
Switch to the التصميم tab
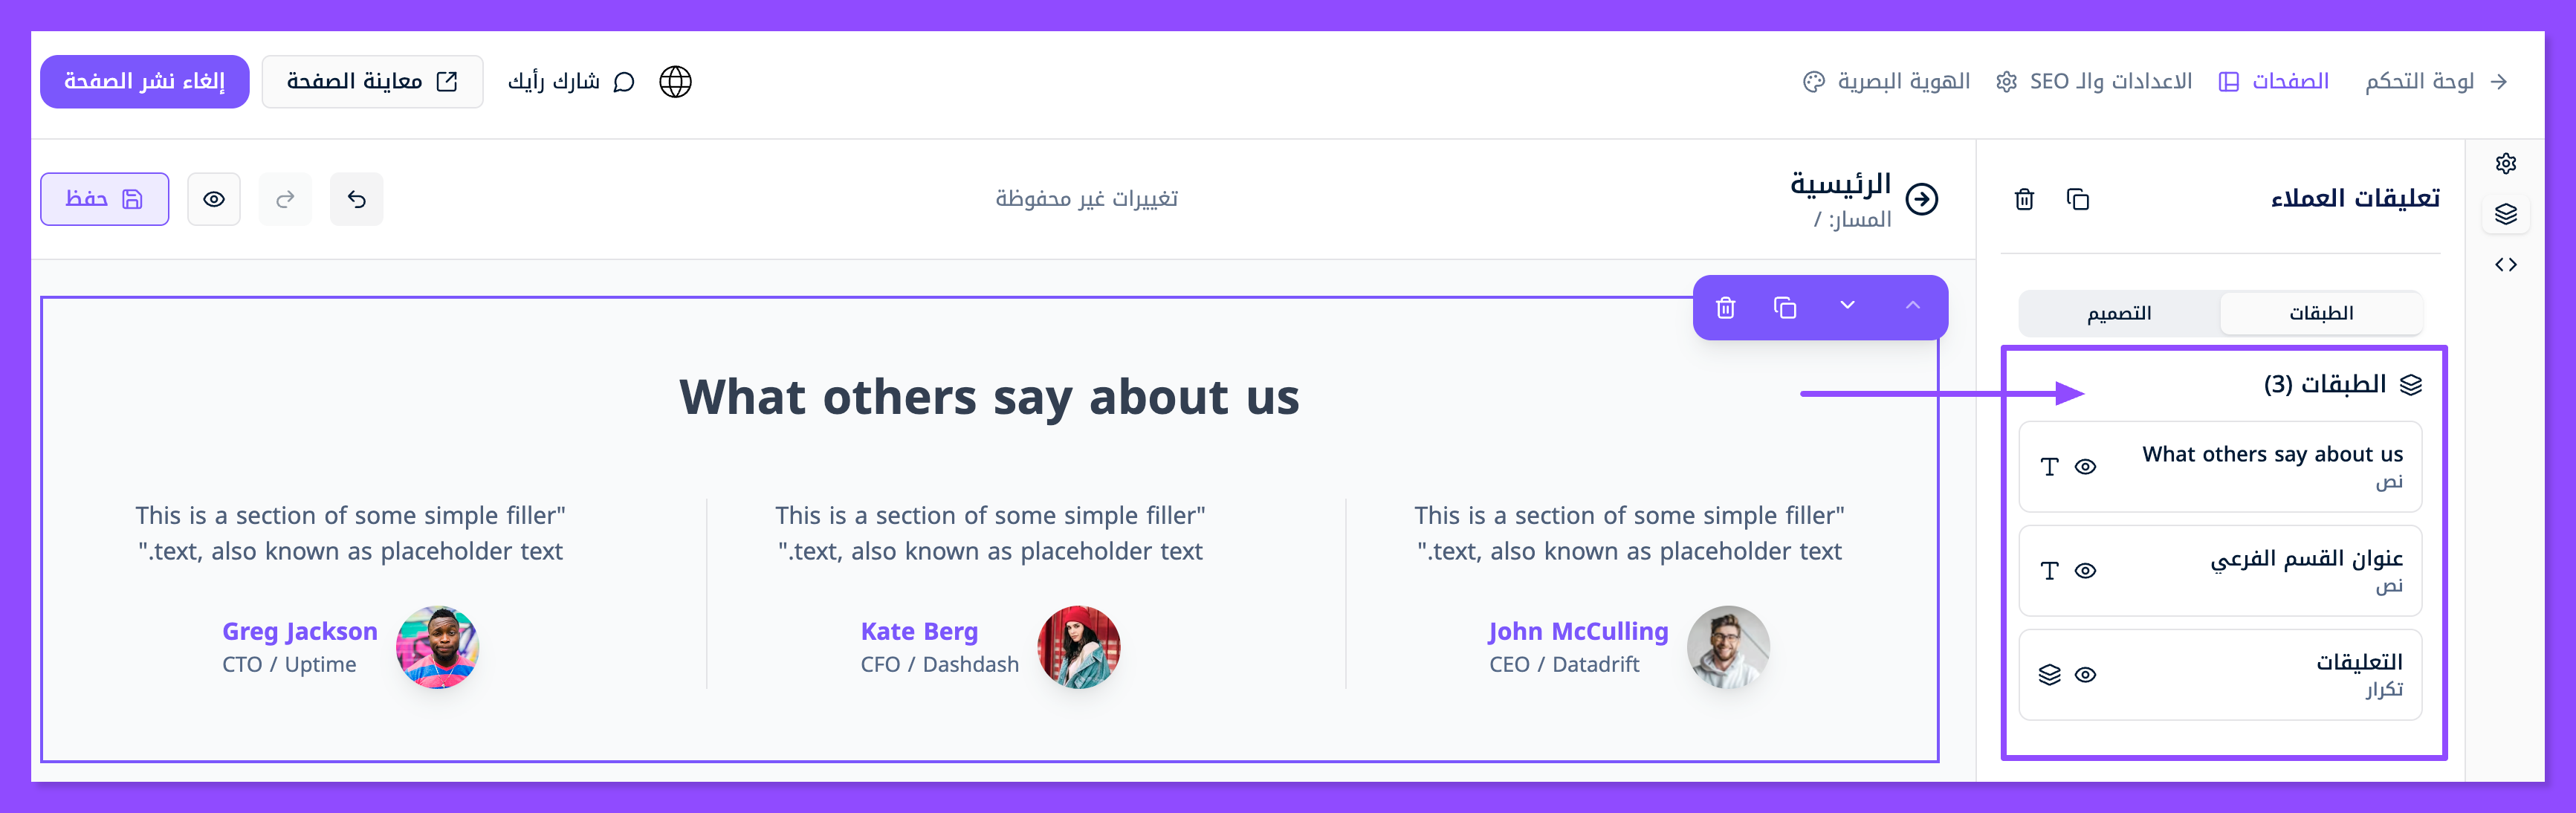point(2119,314)
